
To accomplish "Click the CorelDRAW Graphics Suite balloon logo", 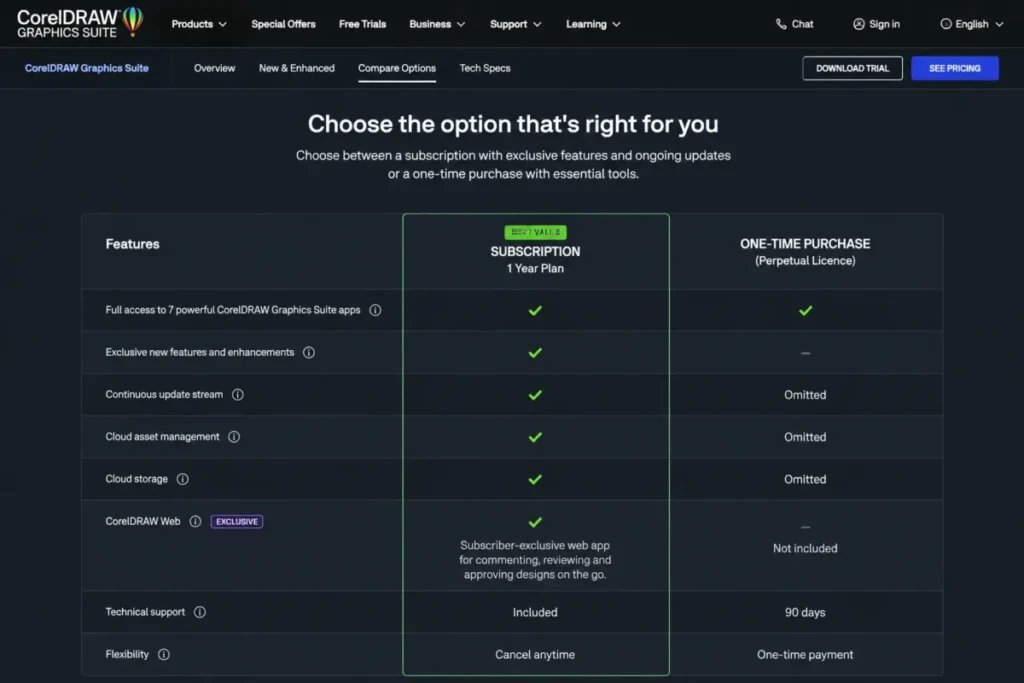I will (x=80, y=23).
